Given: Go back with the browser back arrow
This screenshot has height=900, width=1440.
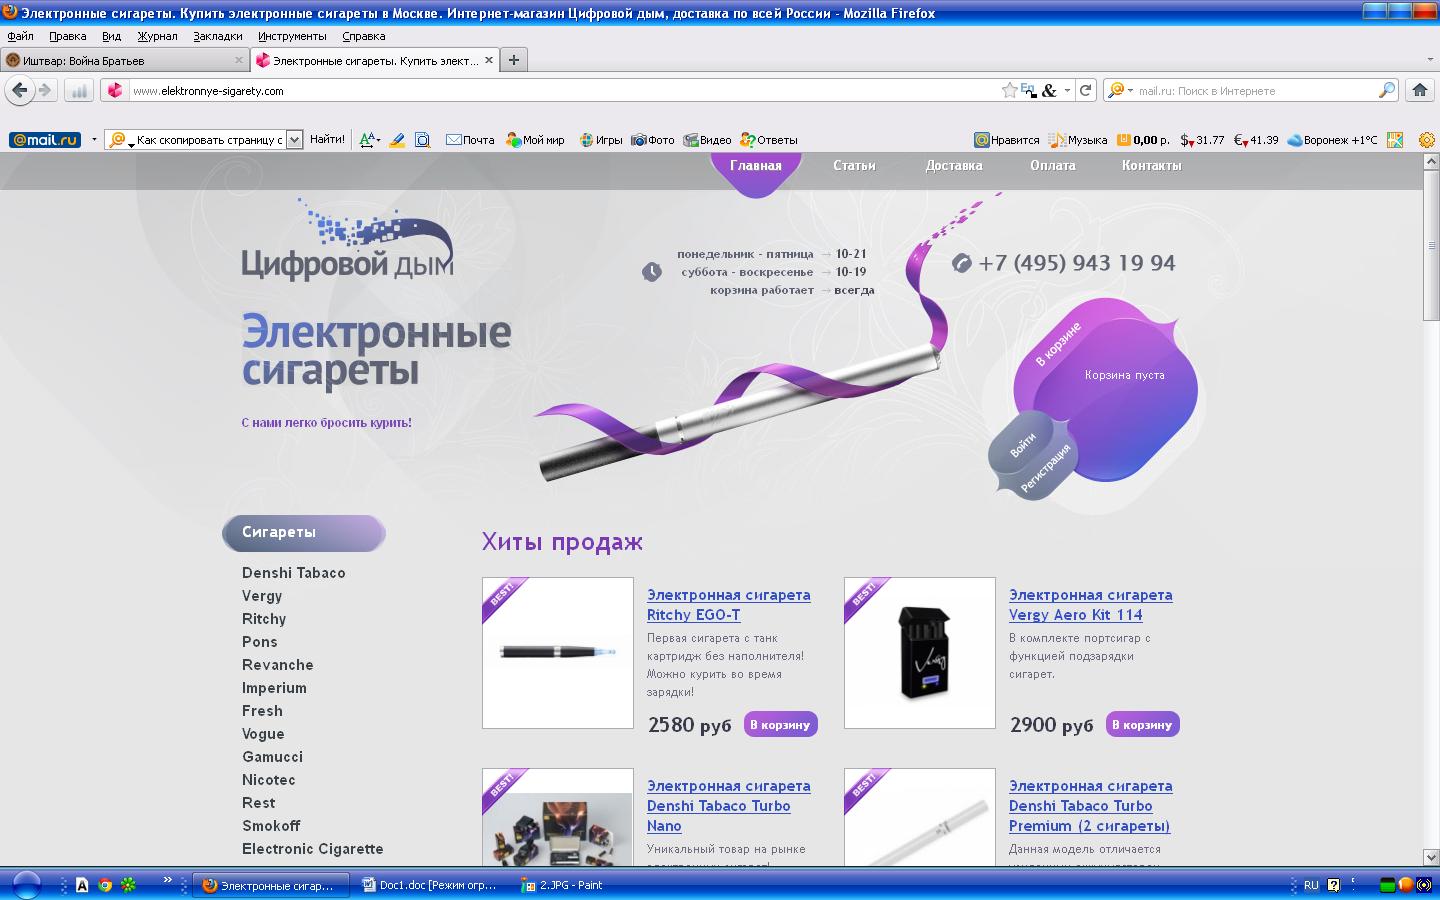Looking at the screenshot, I should (x=19, y=90).
